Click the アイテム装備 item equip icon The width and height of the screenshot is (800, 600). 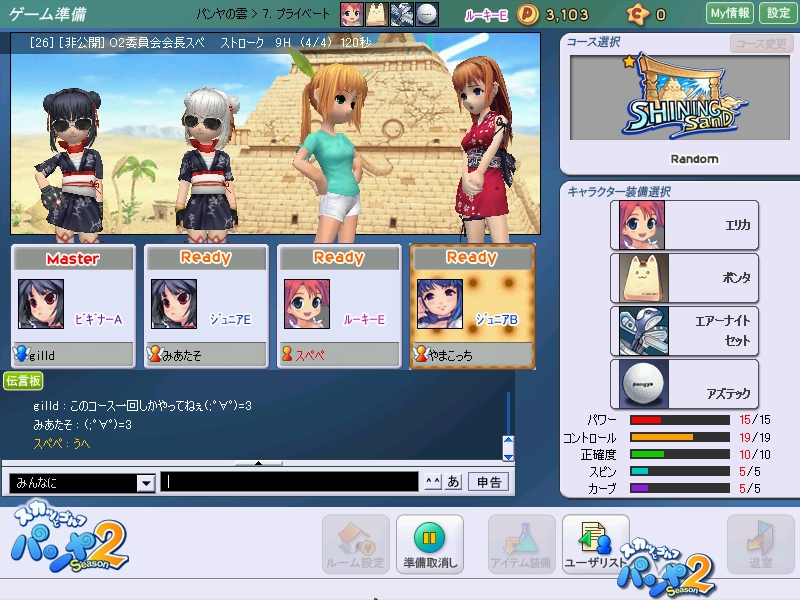point(521,544)
